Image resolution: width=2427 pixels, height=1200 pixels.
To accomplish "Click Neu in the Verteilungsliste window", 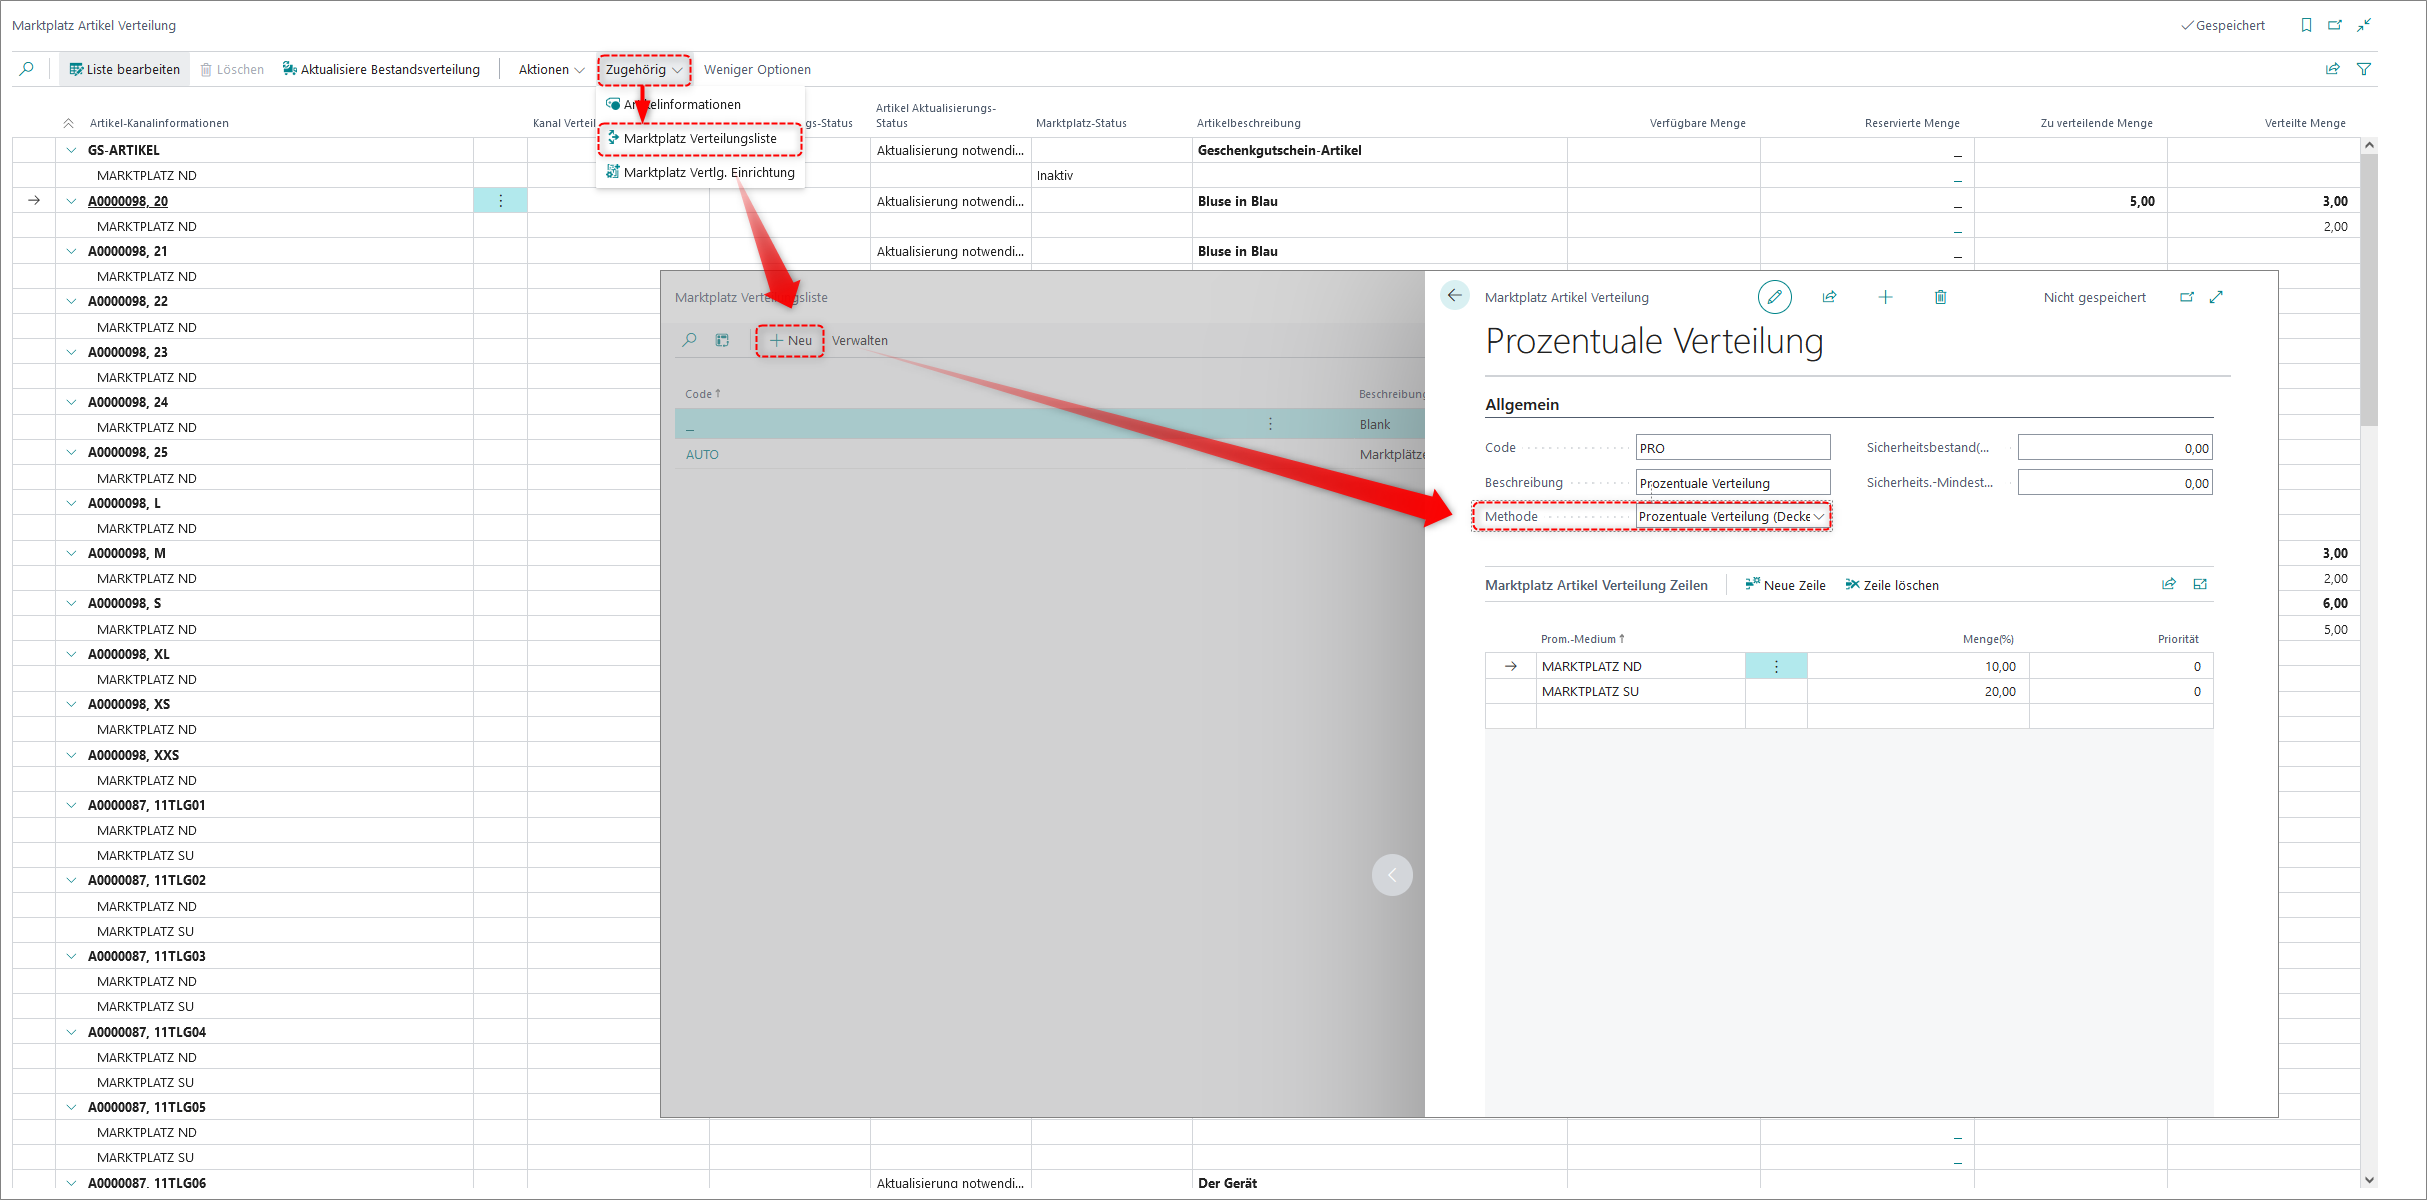I will pyautogui.click(x=790, y=340).
